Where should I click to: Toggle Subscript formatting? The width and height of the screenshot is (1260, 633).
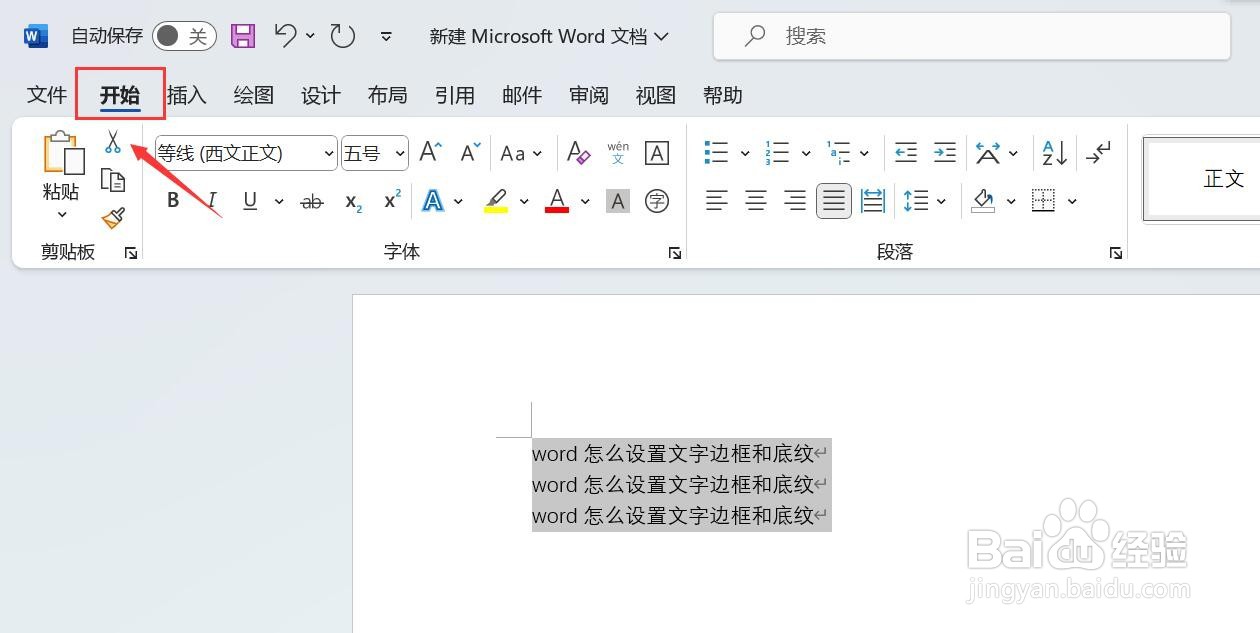(353, 201)
